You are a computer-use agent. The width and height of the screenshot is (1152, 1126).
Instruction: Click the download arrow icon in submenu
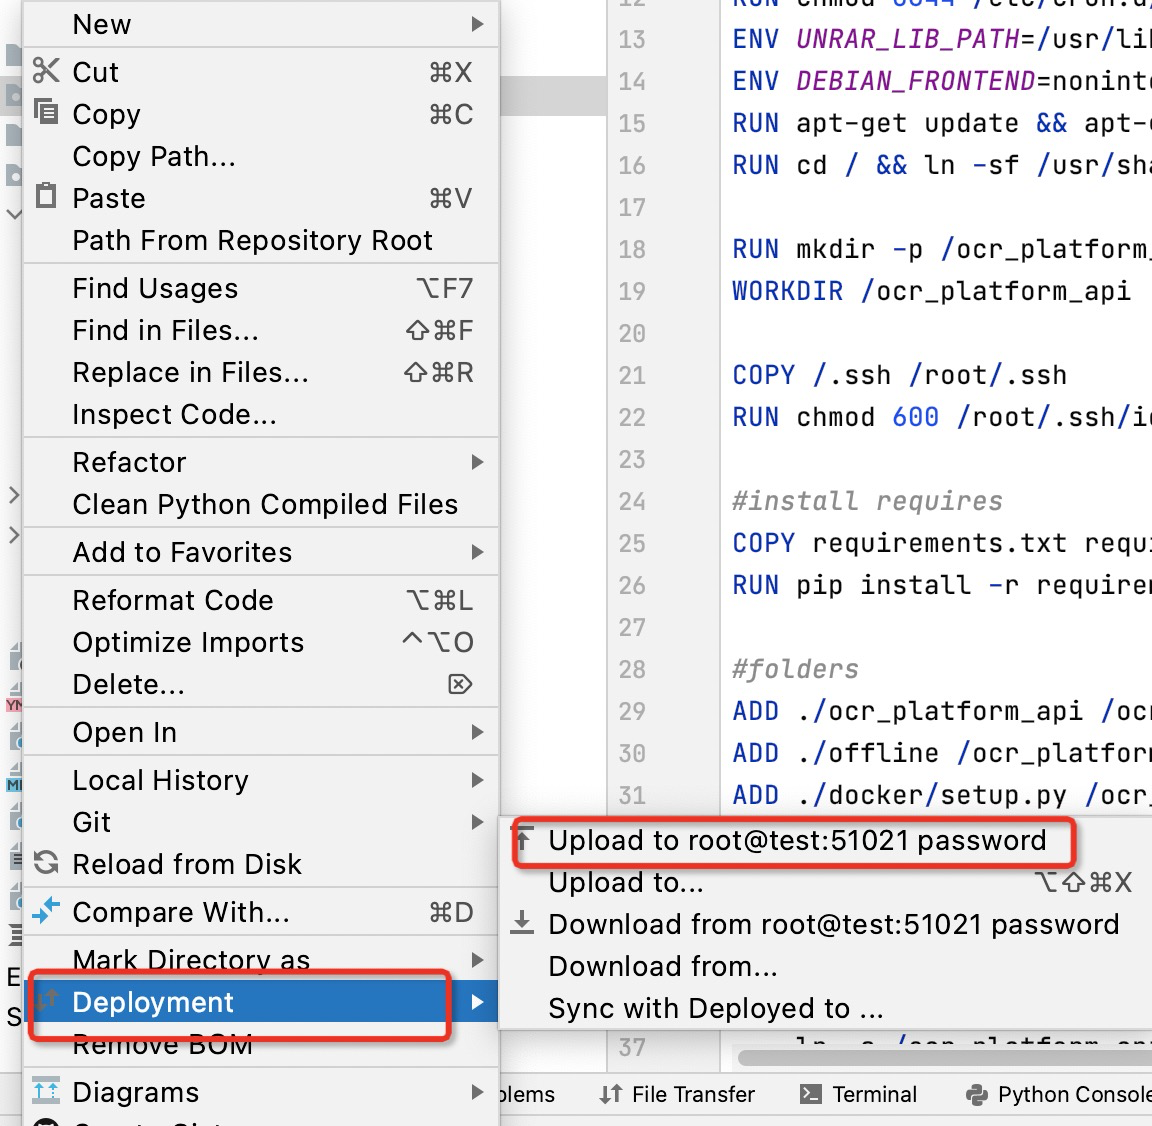click(522, 923)
